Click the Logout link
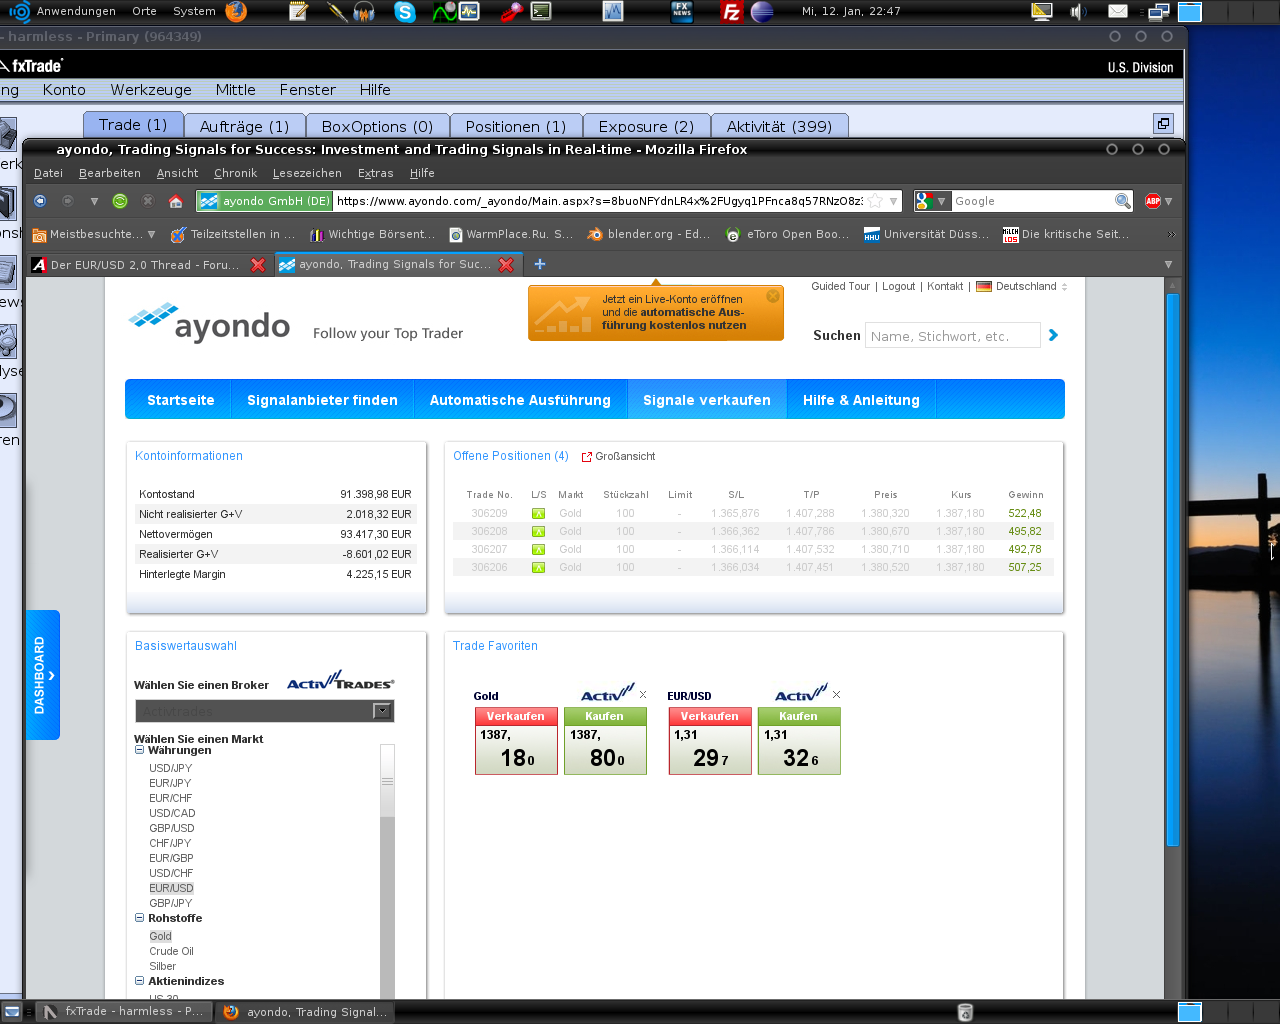 [898, 286]
